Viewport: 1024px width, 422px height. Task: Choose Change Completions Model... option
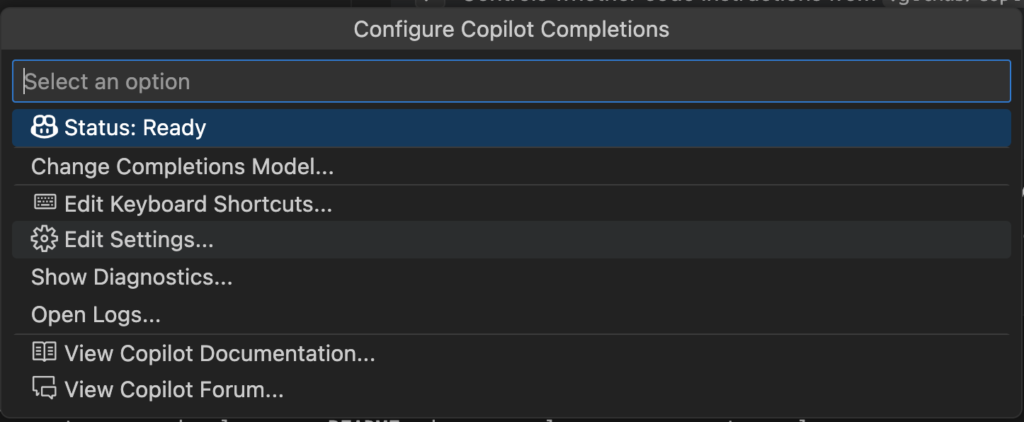coord(182,167)
